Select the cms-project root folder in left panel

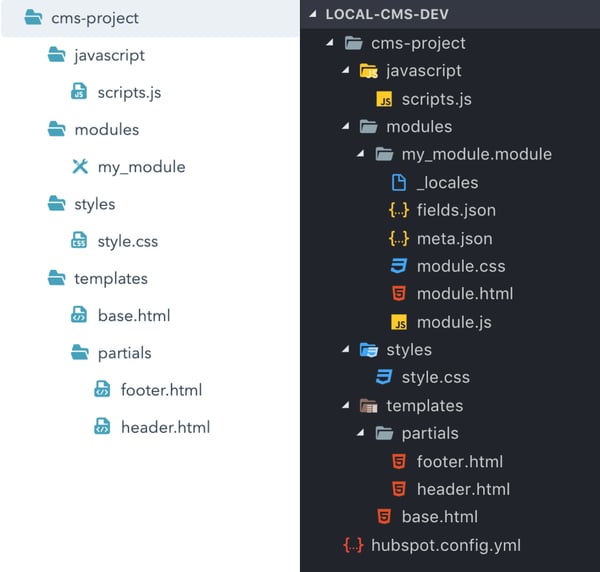pyautogui.click(x=95, y=18)
